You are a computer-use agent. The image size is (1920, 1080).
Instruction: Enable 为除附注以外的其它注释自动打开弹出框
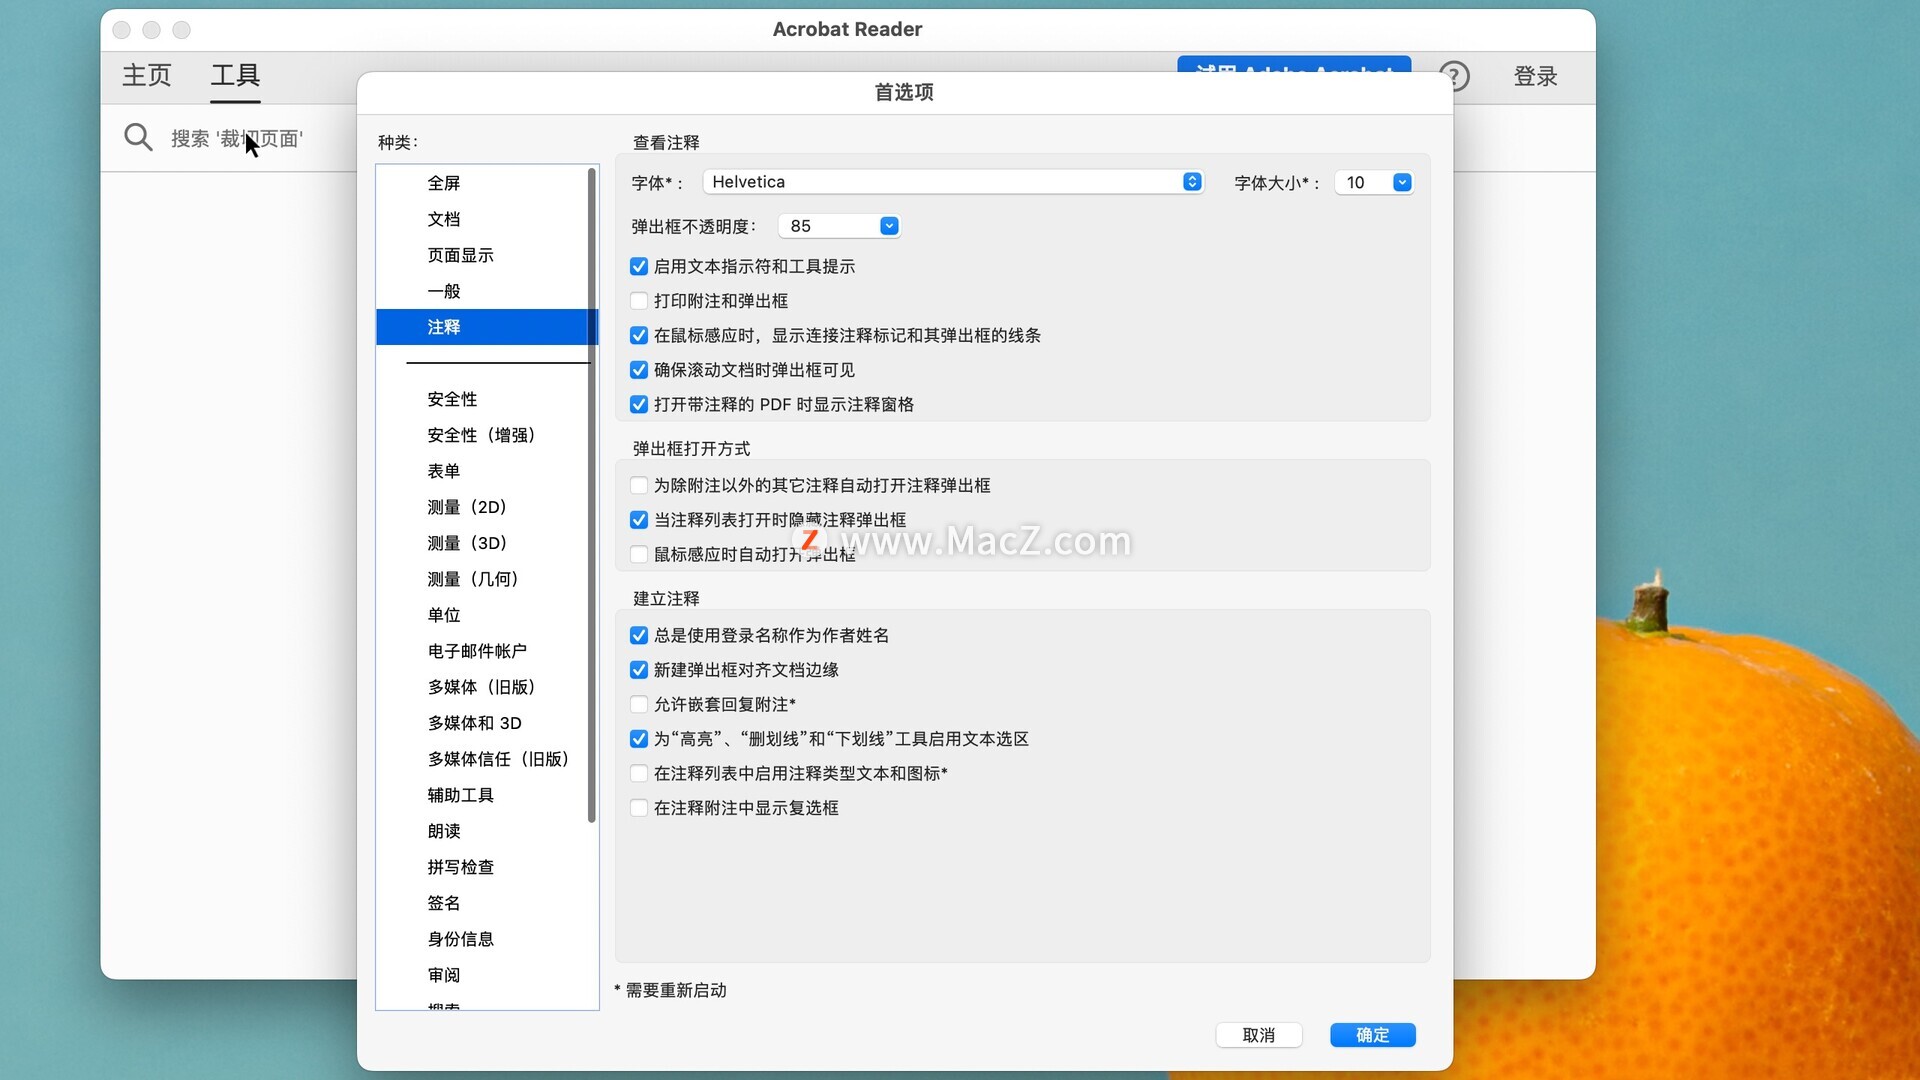click(639, 486)
